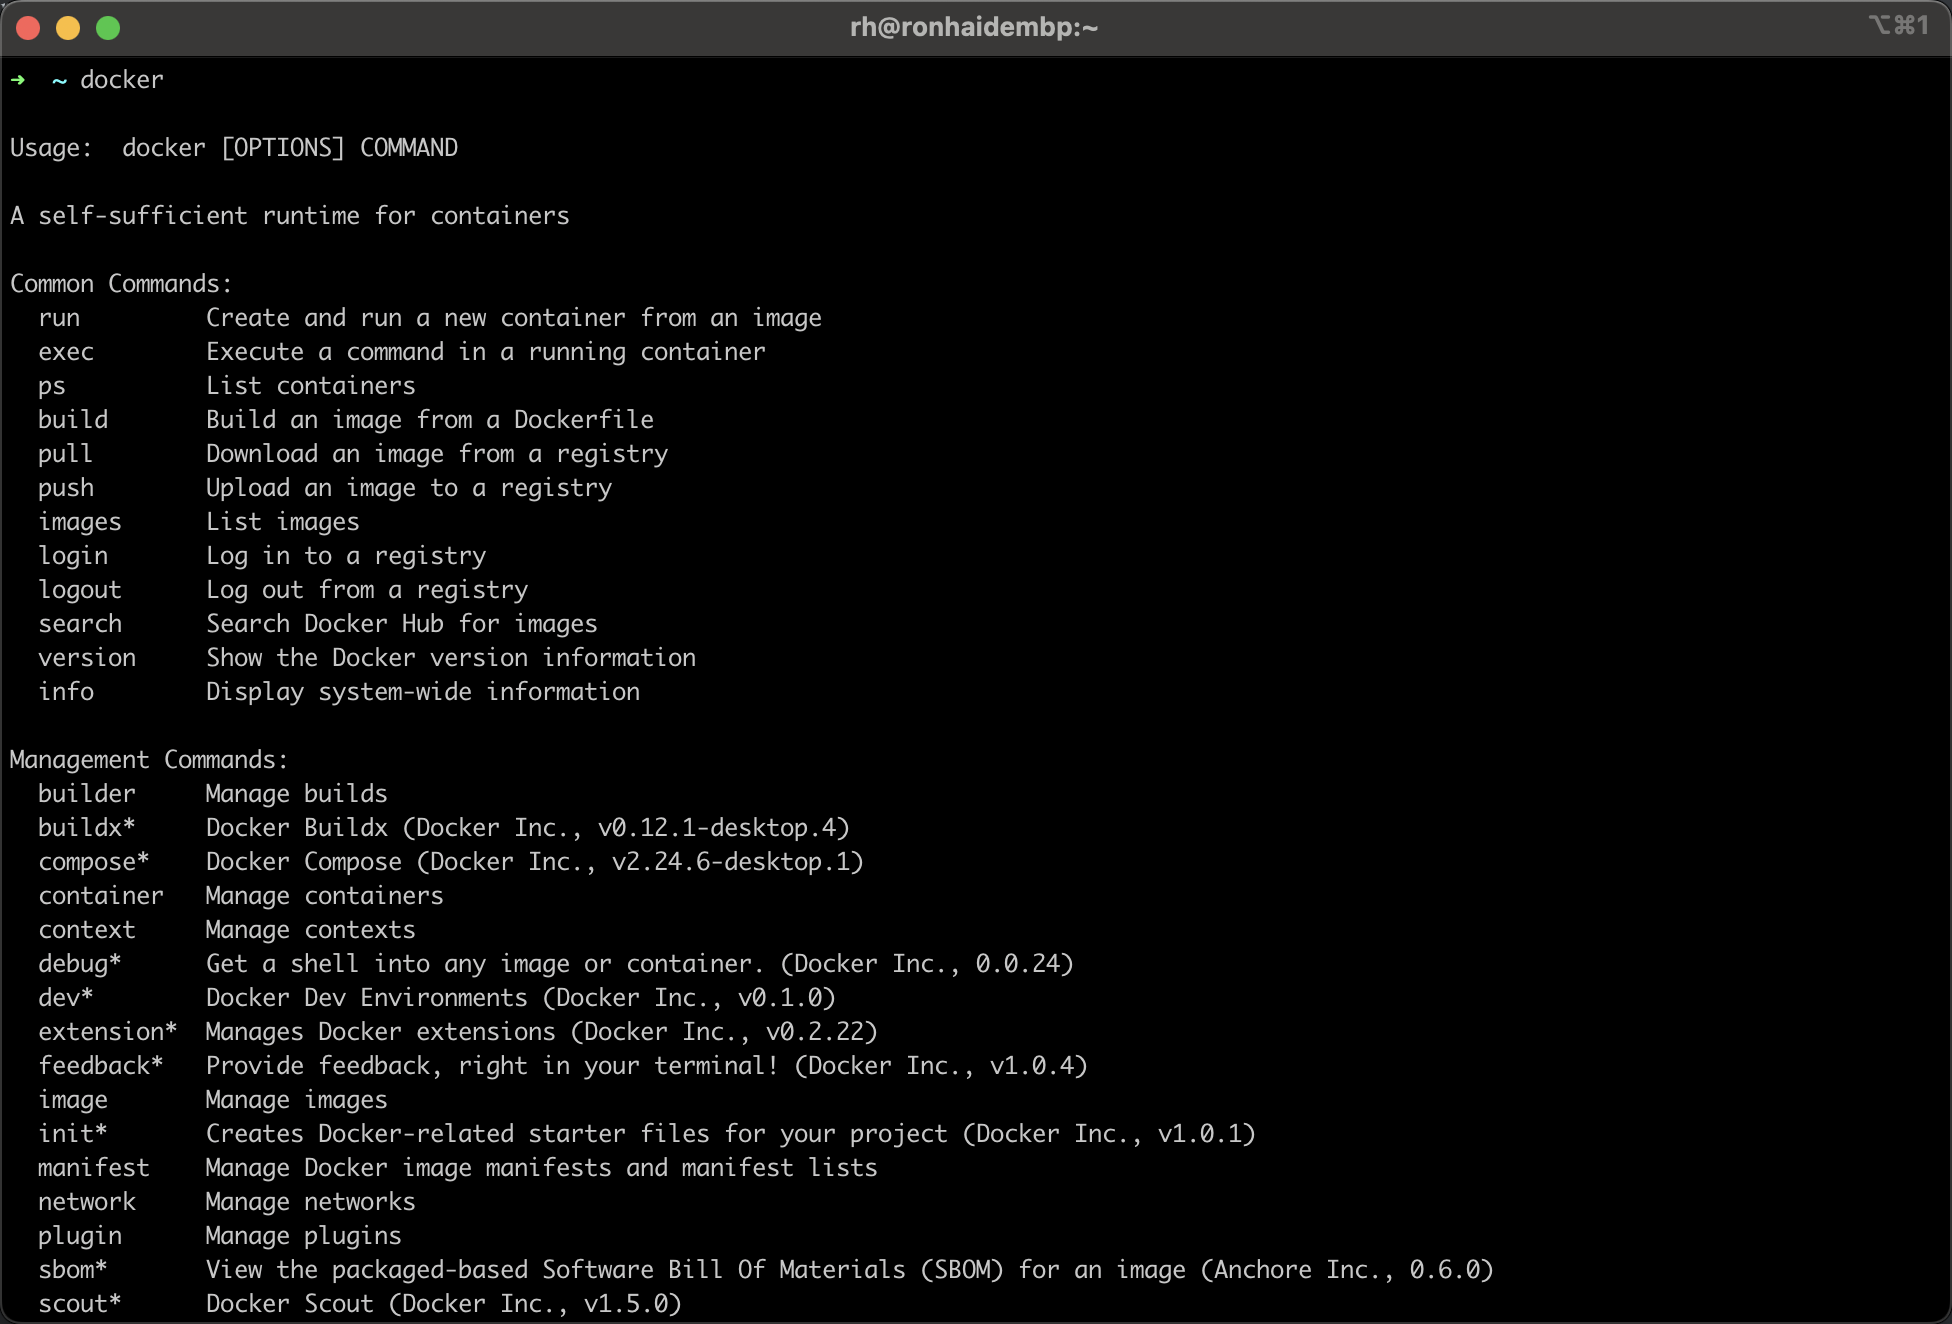This screenshot has width=1952, height=1324.
Task: Click the 'Manage builds' description
Action: pyautogui.click(x=297, y=794)
